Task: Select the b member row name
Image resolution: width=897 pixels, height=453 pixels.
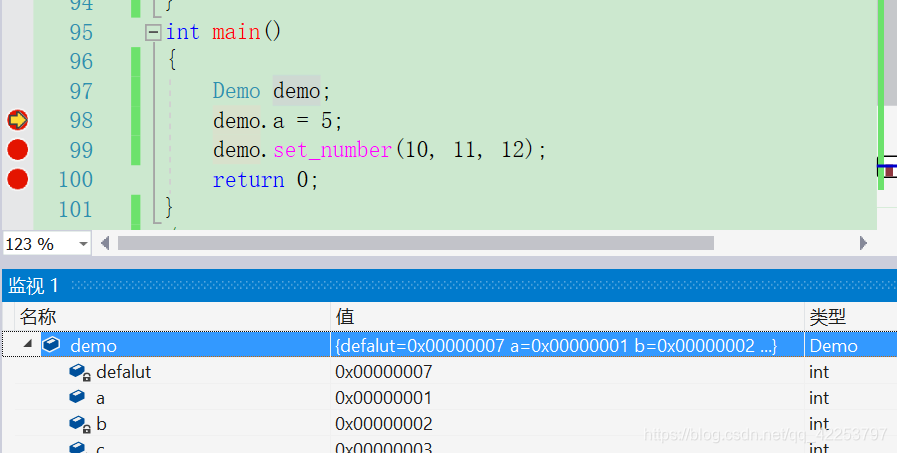Action: pos(101,424)
